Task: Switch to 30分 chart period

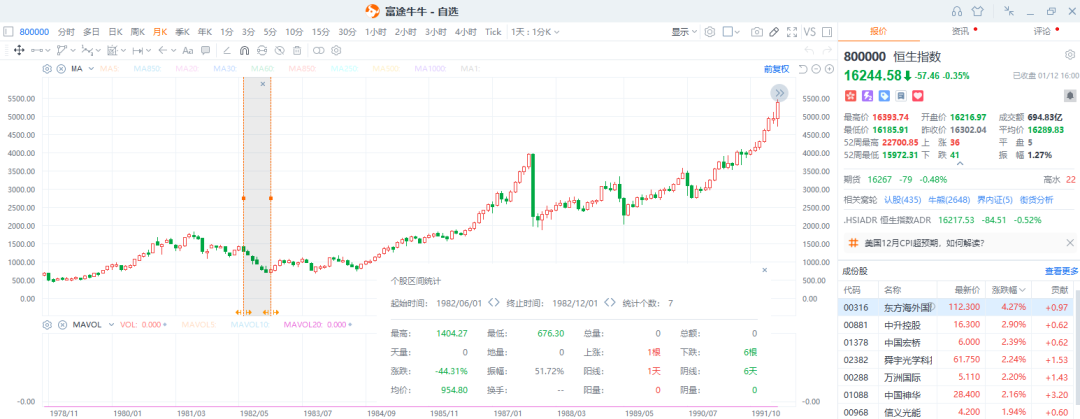Action: point(347,32)
